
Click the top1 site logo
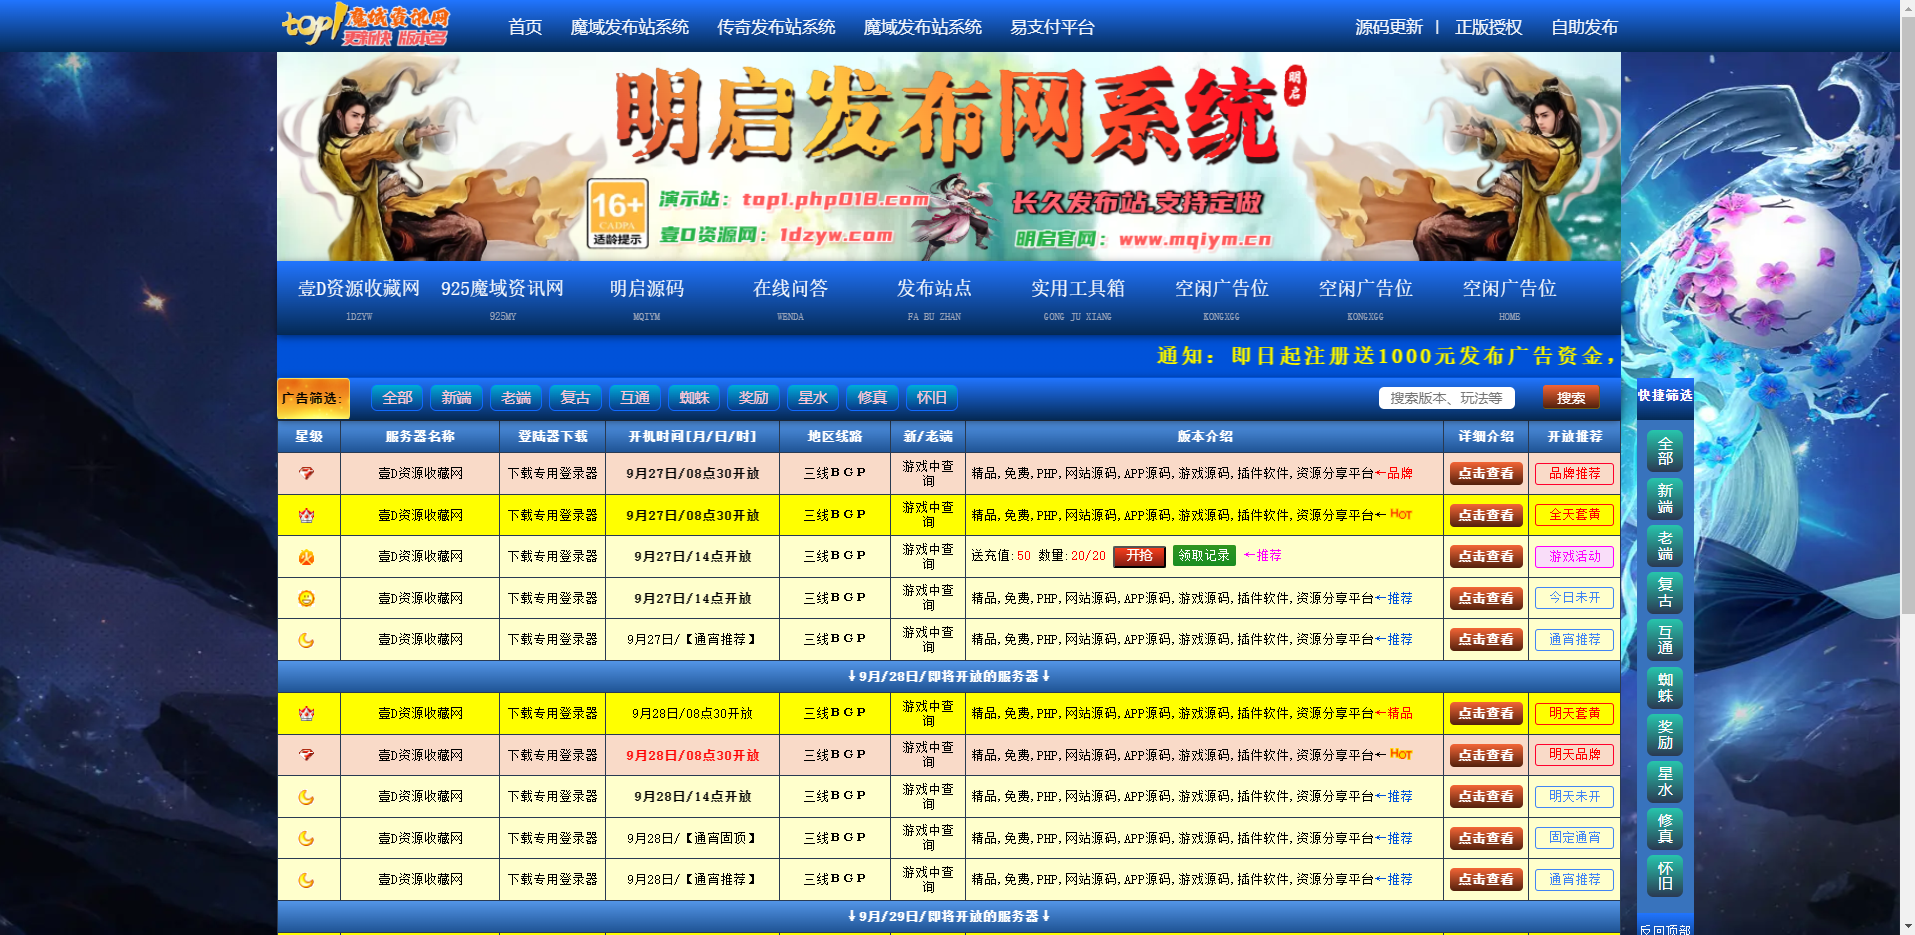pyautogui.click(x=366, y=25)
